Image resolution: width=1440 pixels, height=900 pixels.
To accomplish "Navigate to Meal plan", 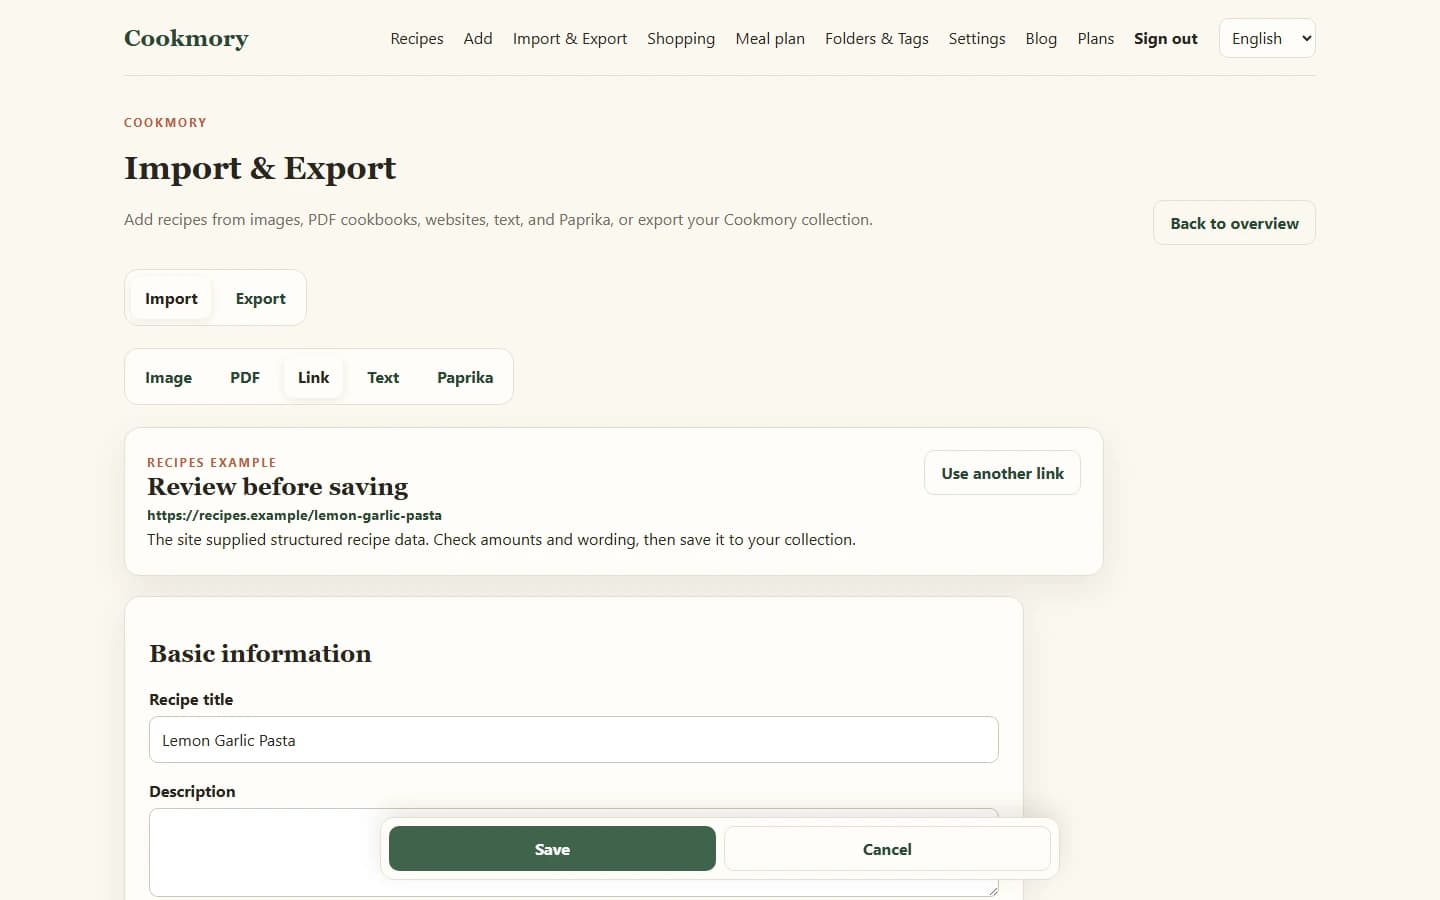I will click(x=770, y=38).
